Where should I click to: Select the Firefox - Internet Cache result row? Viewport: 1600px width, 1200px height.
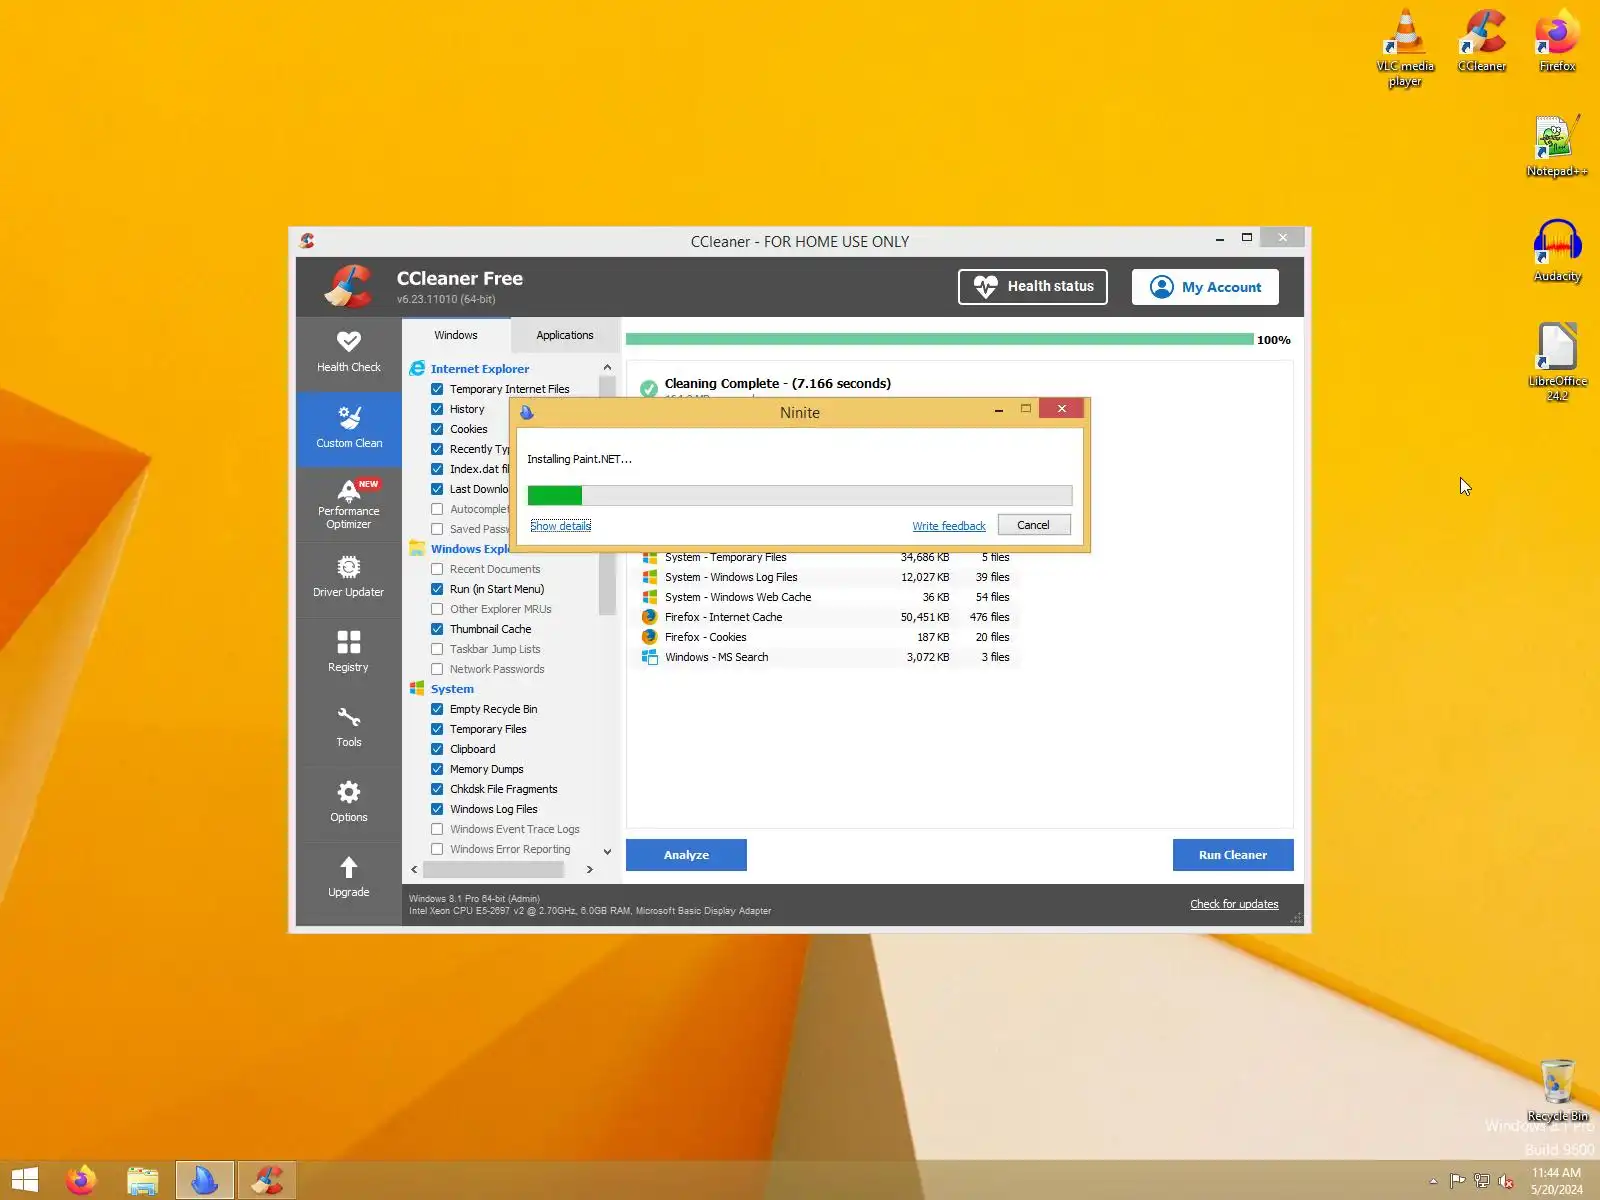[x=828, y=617]
